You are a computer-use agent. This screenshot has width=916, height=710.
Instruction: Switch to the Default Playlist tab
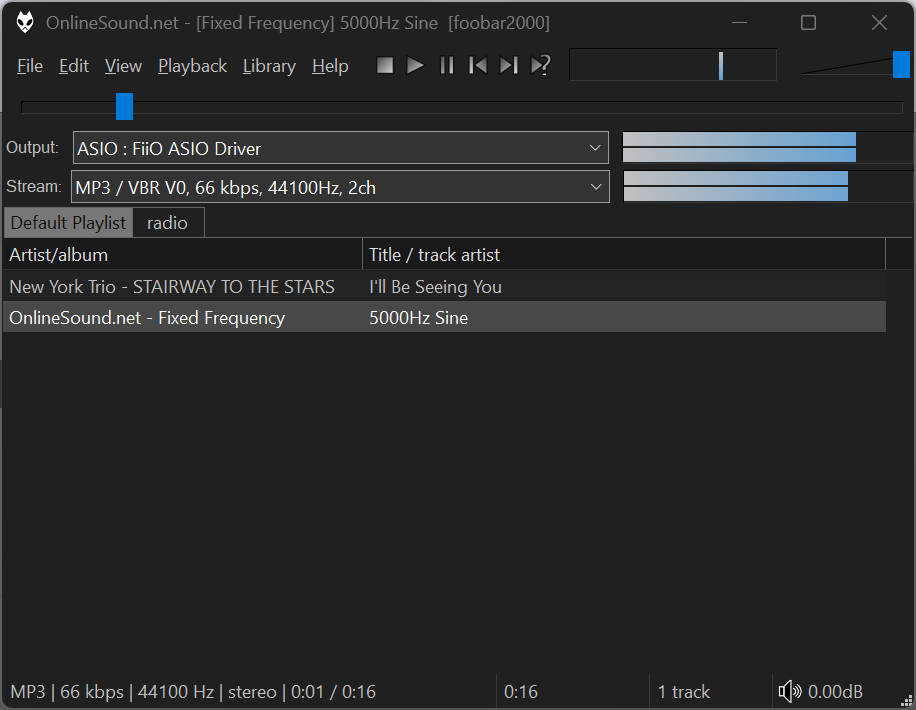68,223
